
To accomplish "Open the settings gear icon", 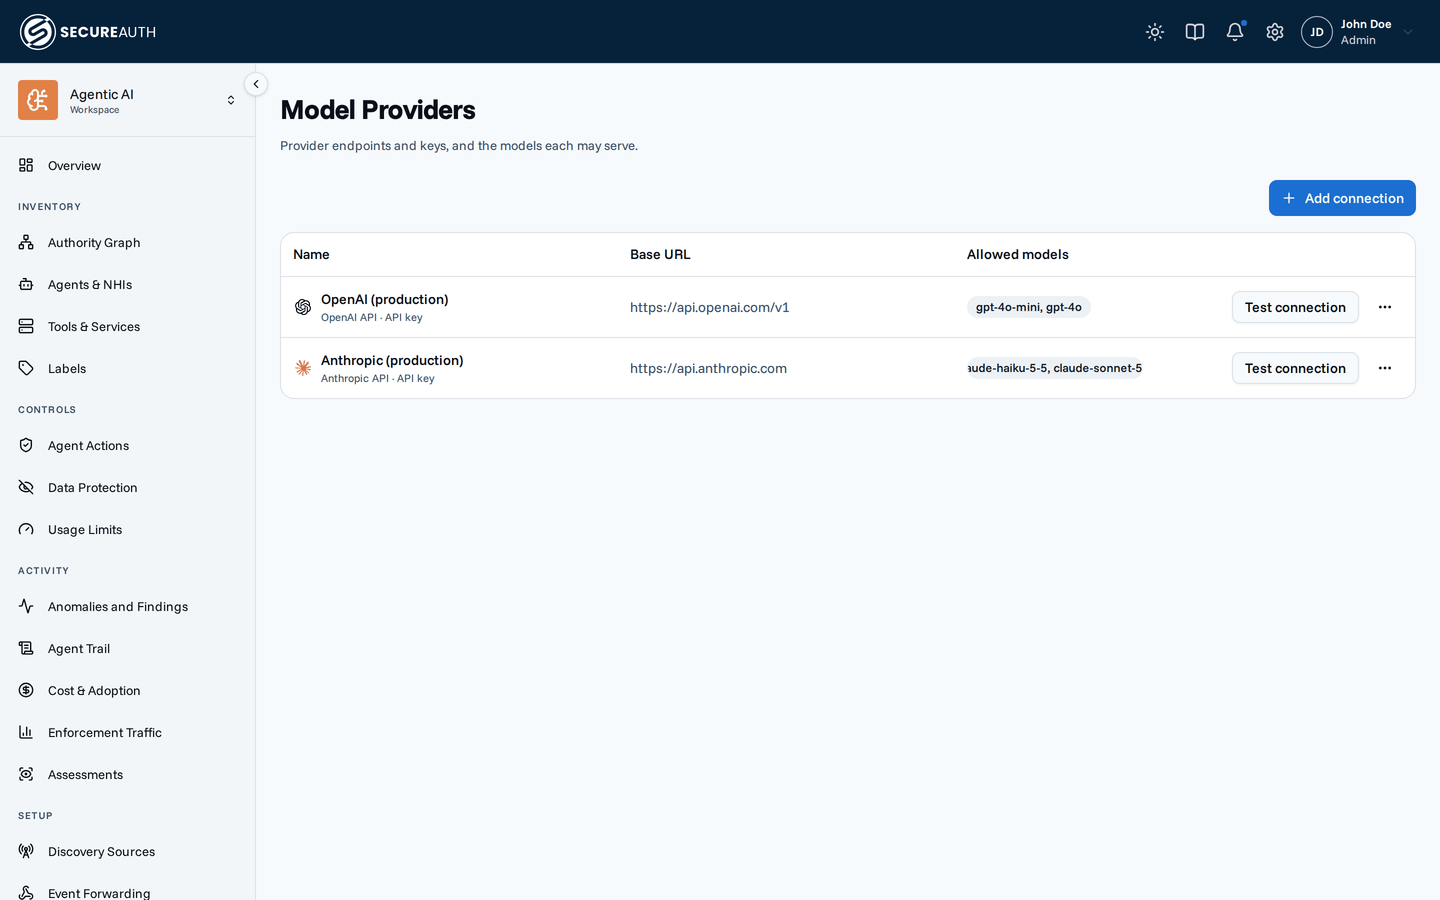I will point(1275,32).
